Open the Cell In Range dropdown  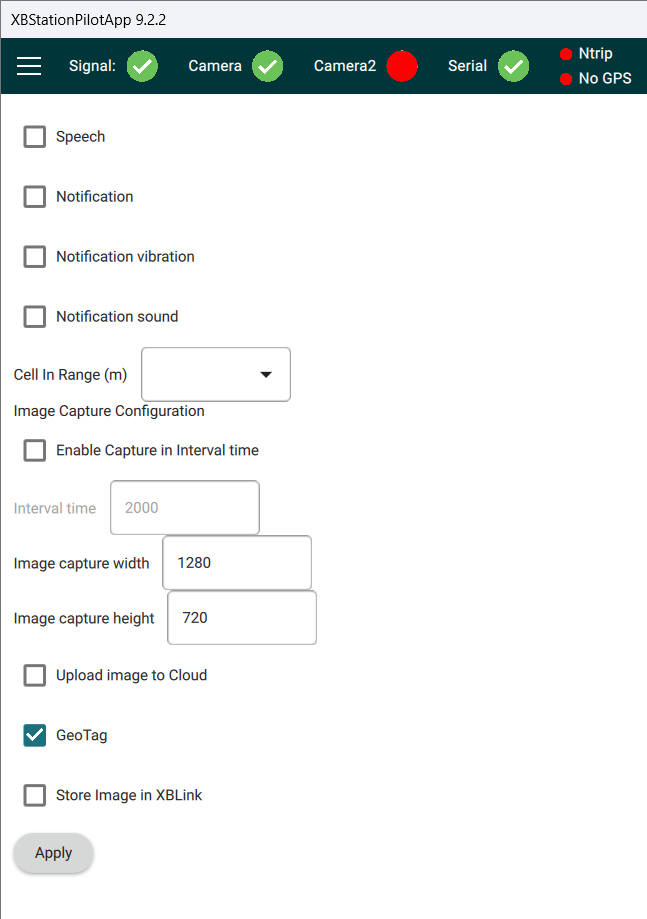(217, 374)
